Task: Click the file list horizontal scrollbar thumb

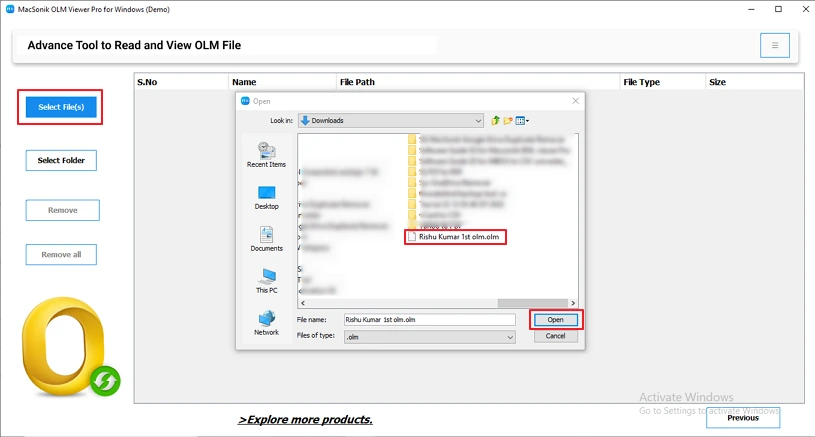Action: (x=532, y=303)
